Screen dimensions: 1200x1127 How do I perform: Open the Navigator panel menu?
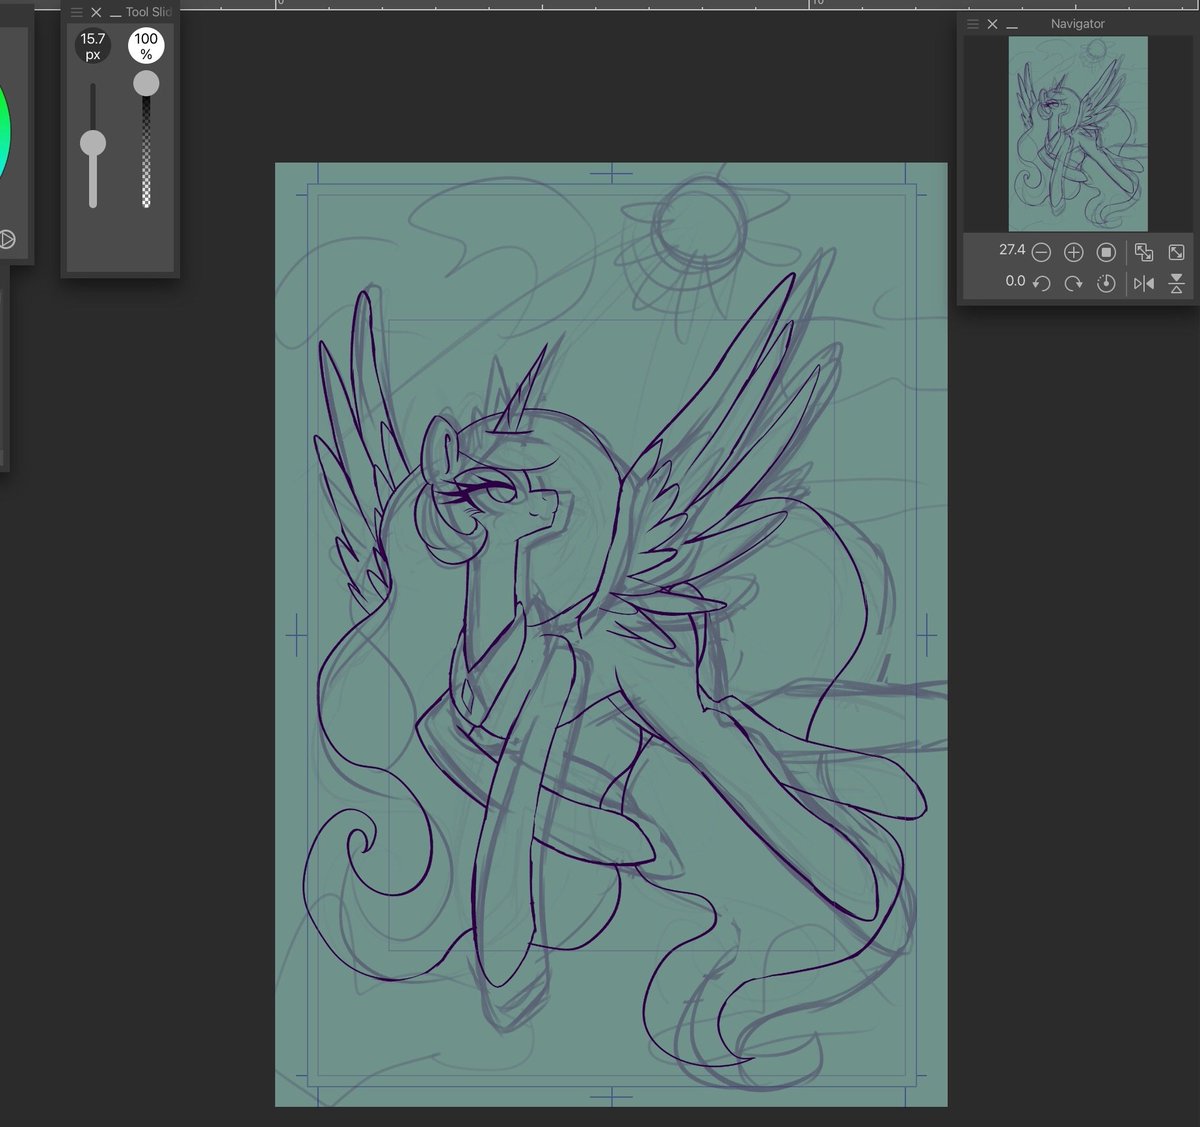pyautogui.click(x=973, y=24)
